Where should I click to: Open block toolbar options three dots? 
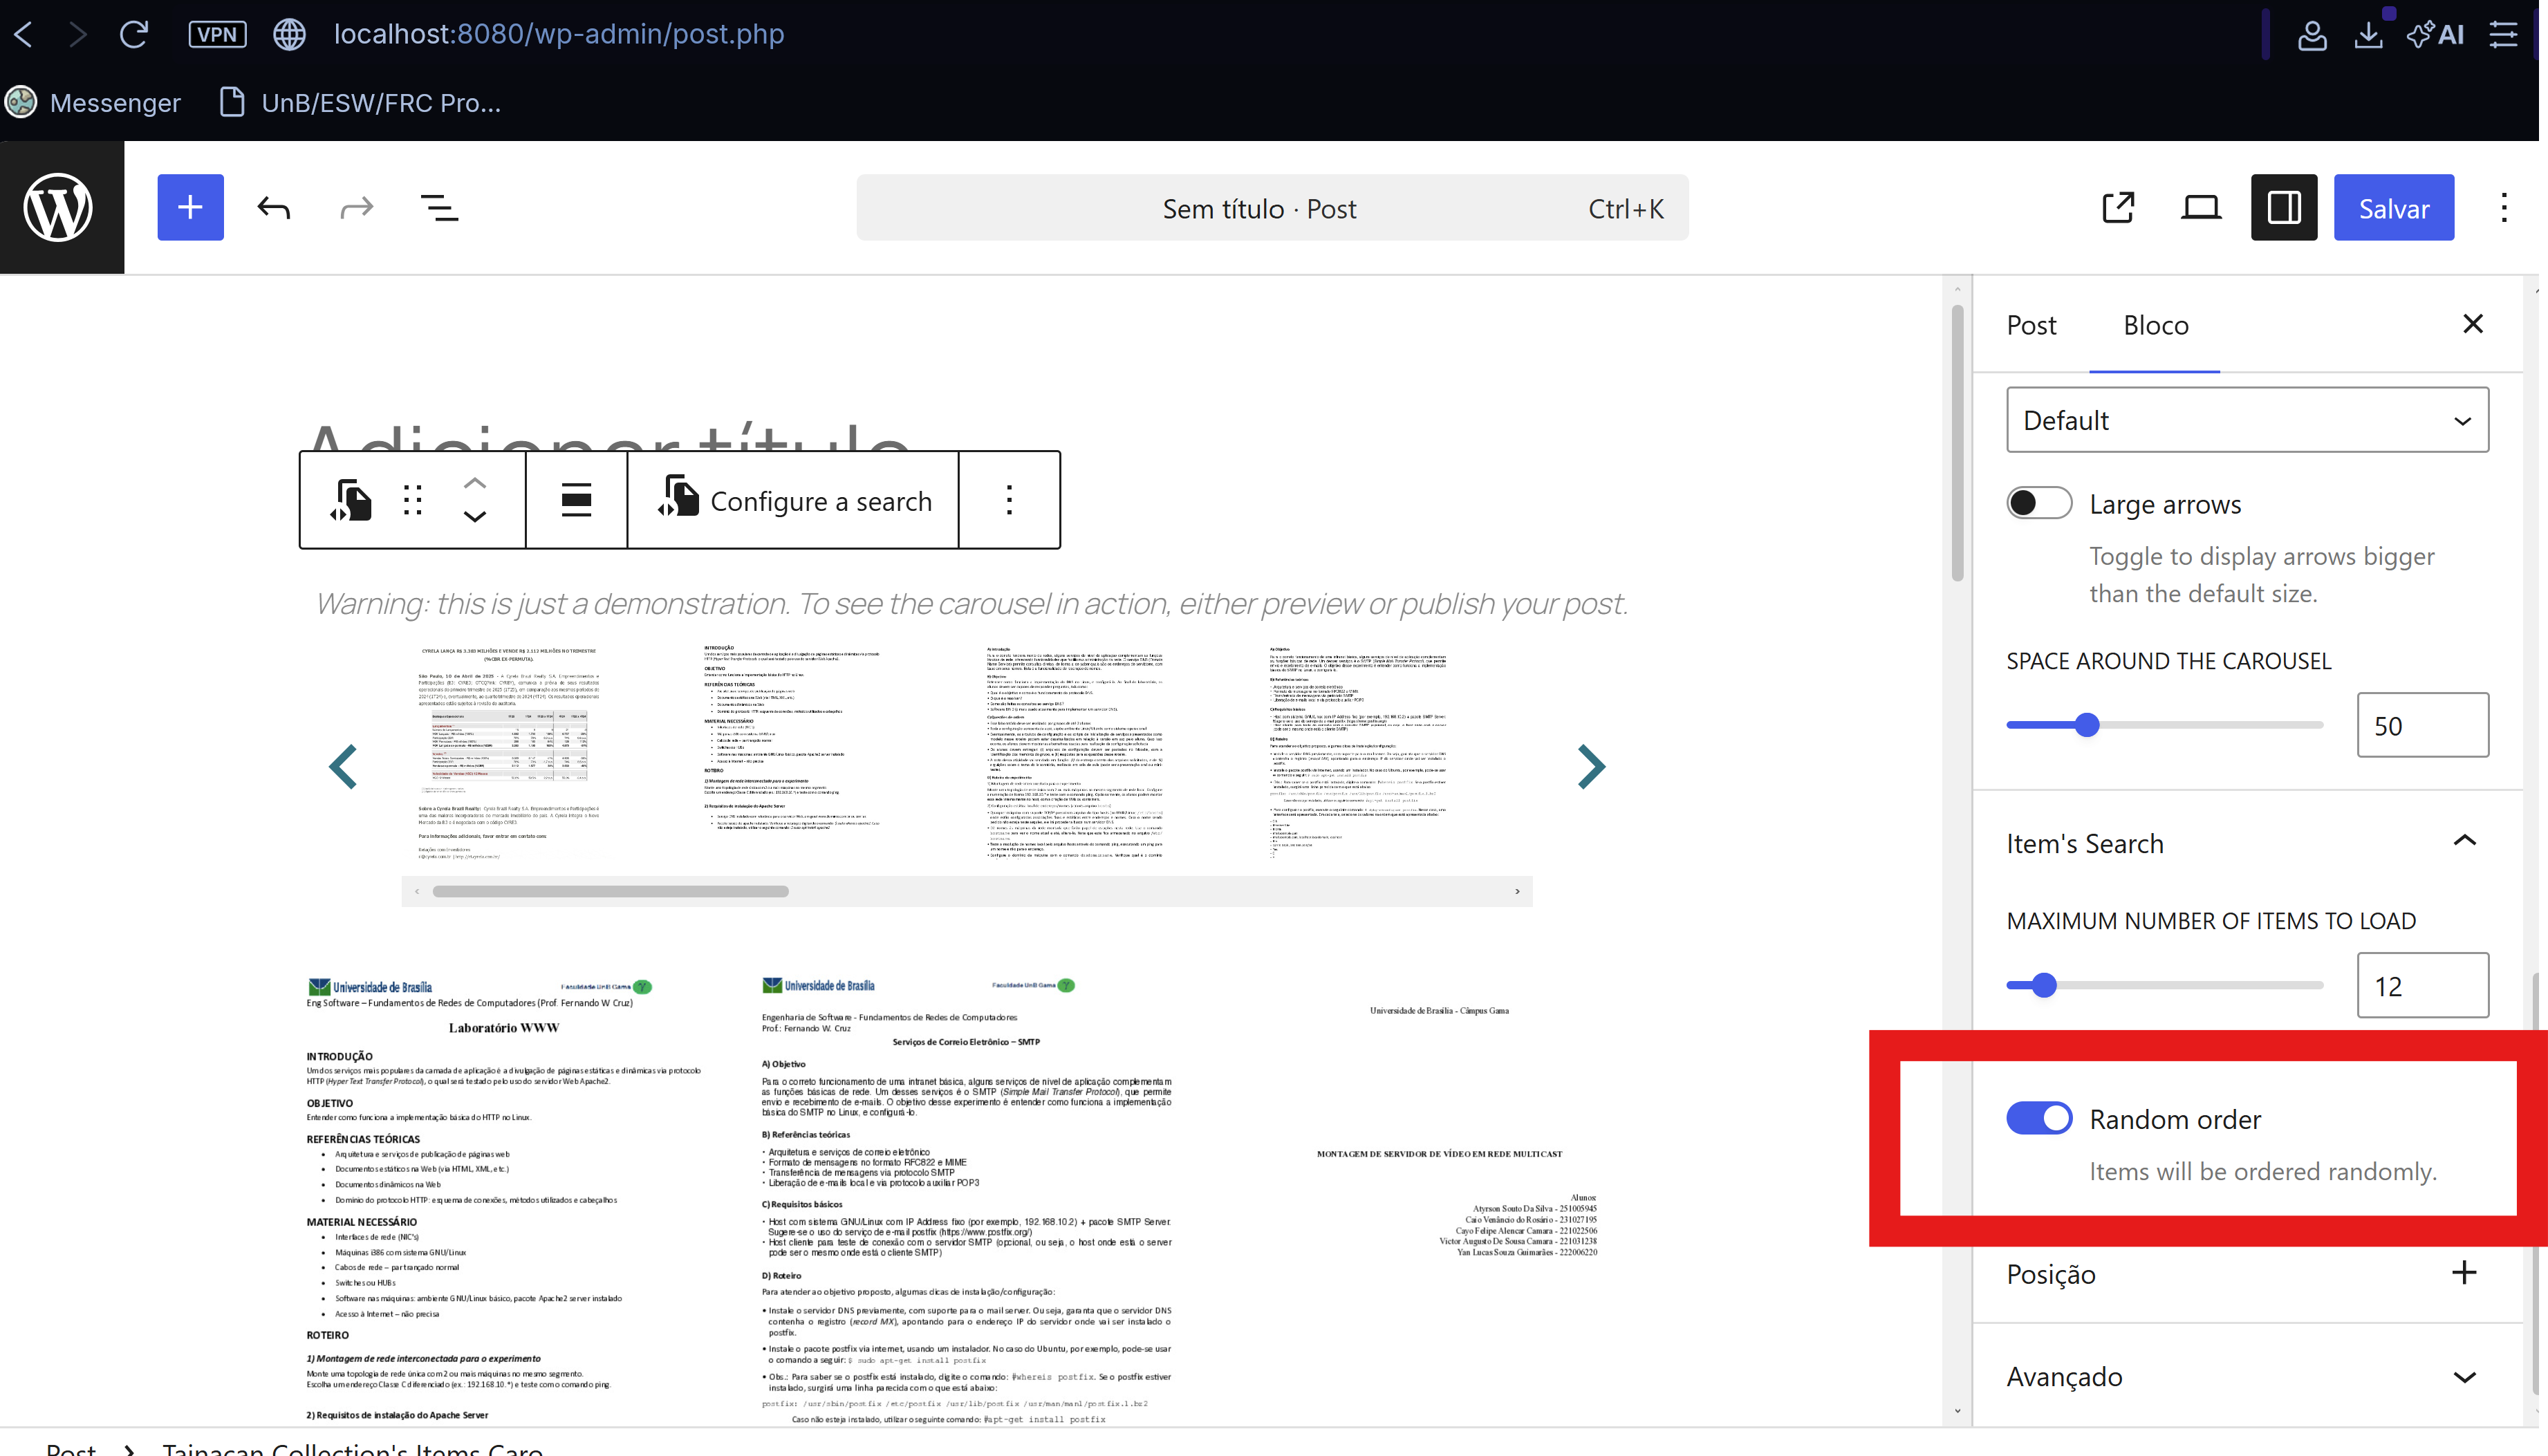pos(1009,500)
